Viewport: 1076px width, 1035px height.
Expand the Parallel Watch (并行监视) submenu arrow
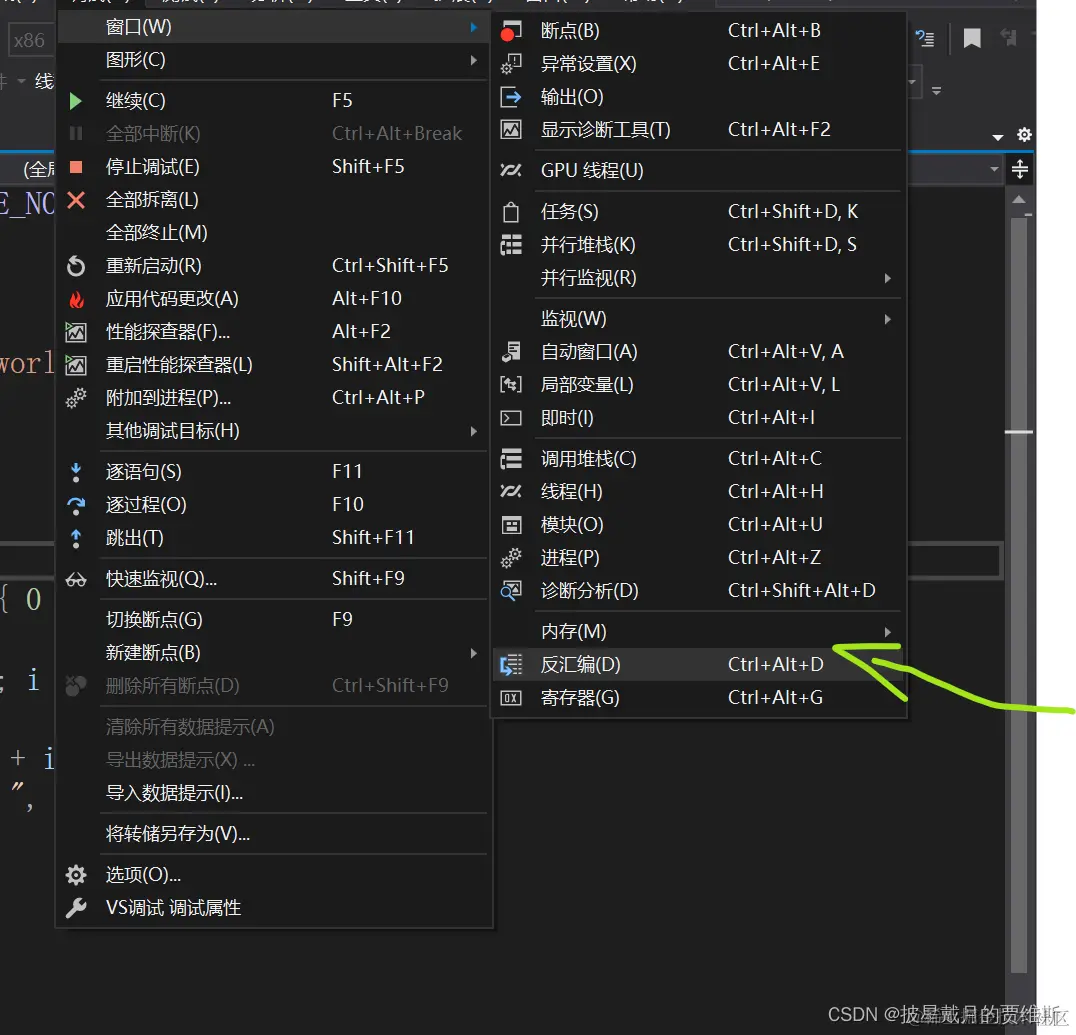pyautogui.click(x=887, y=278)
